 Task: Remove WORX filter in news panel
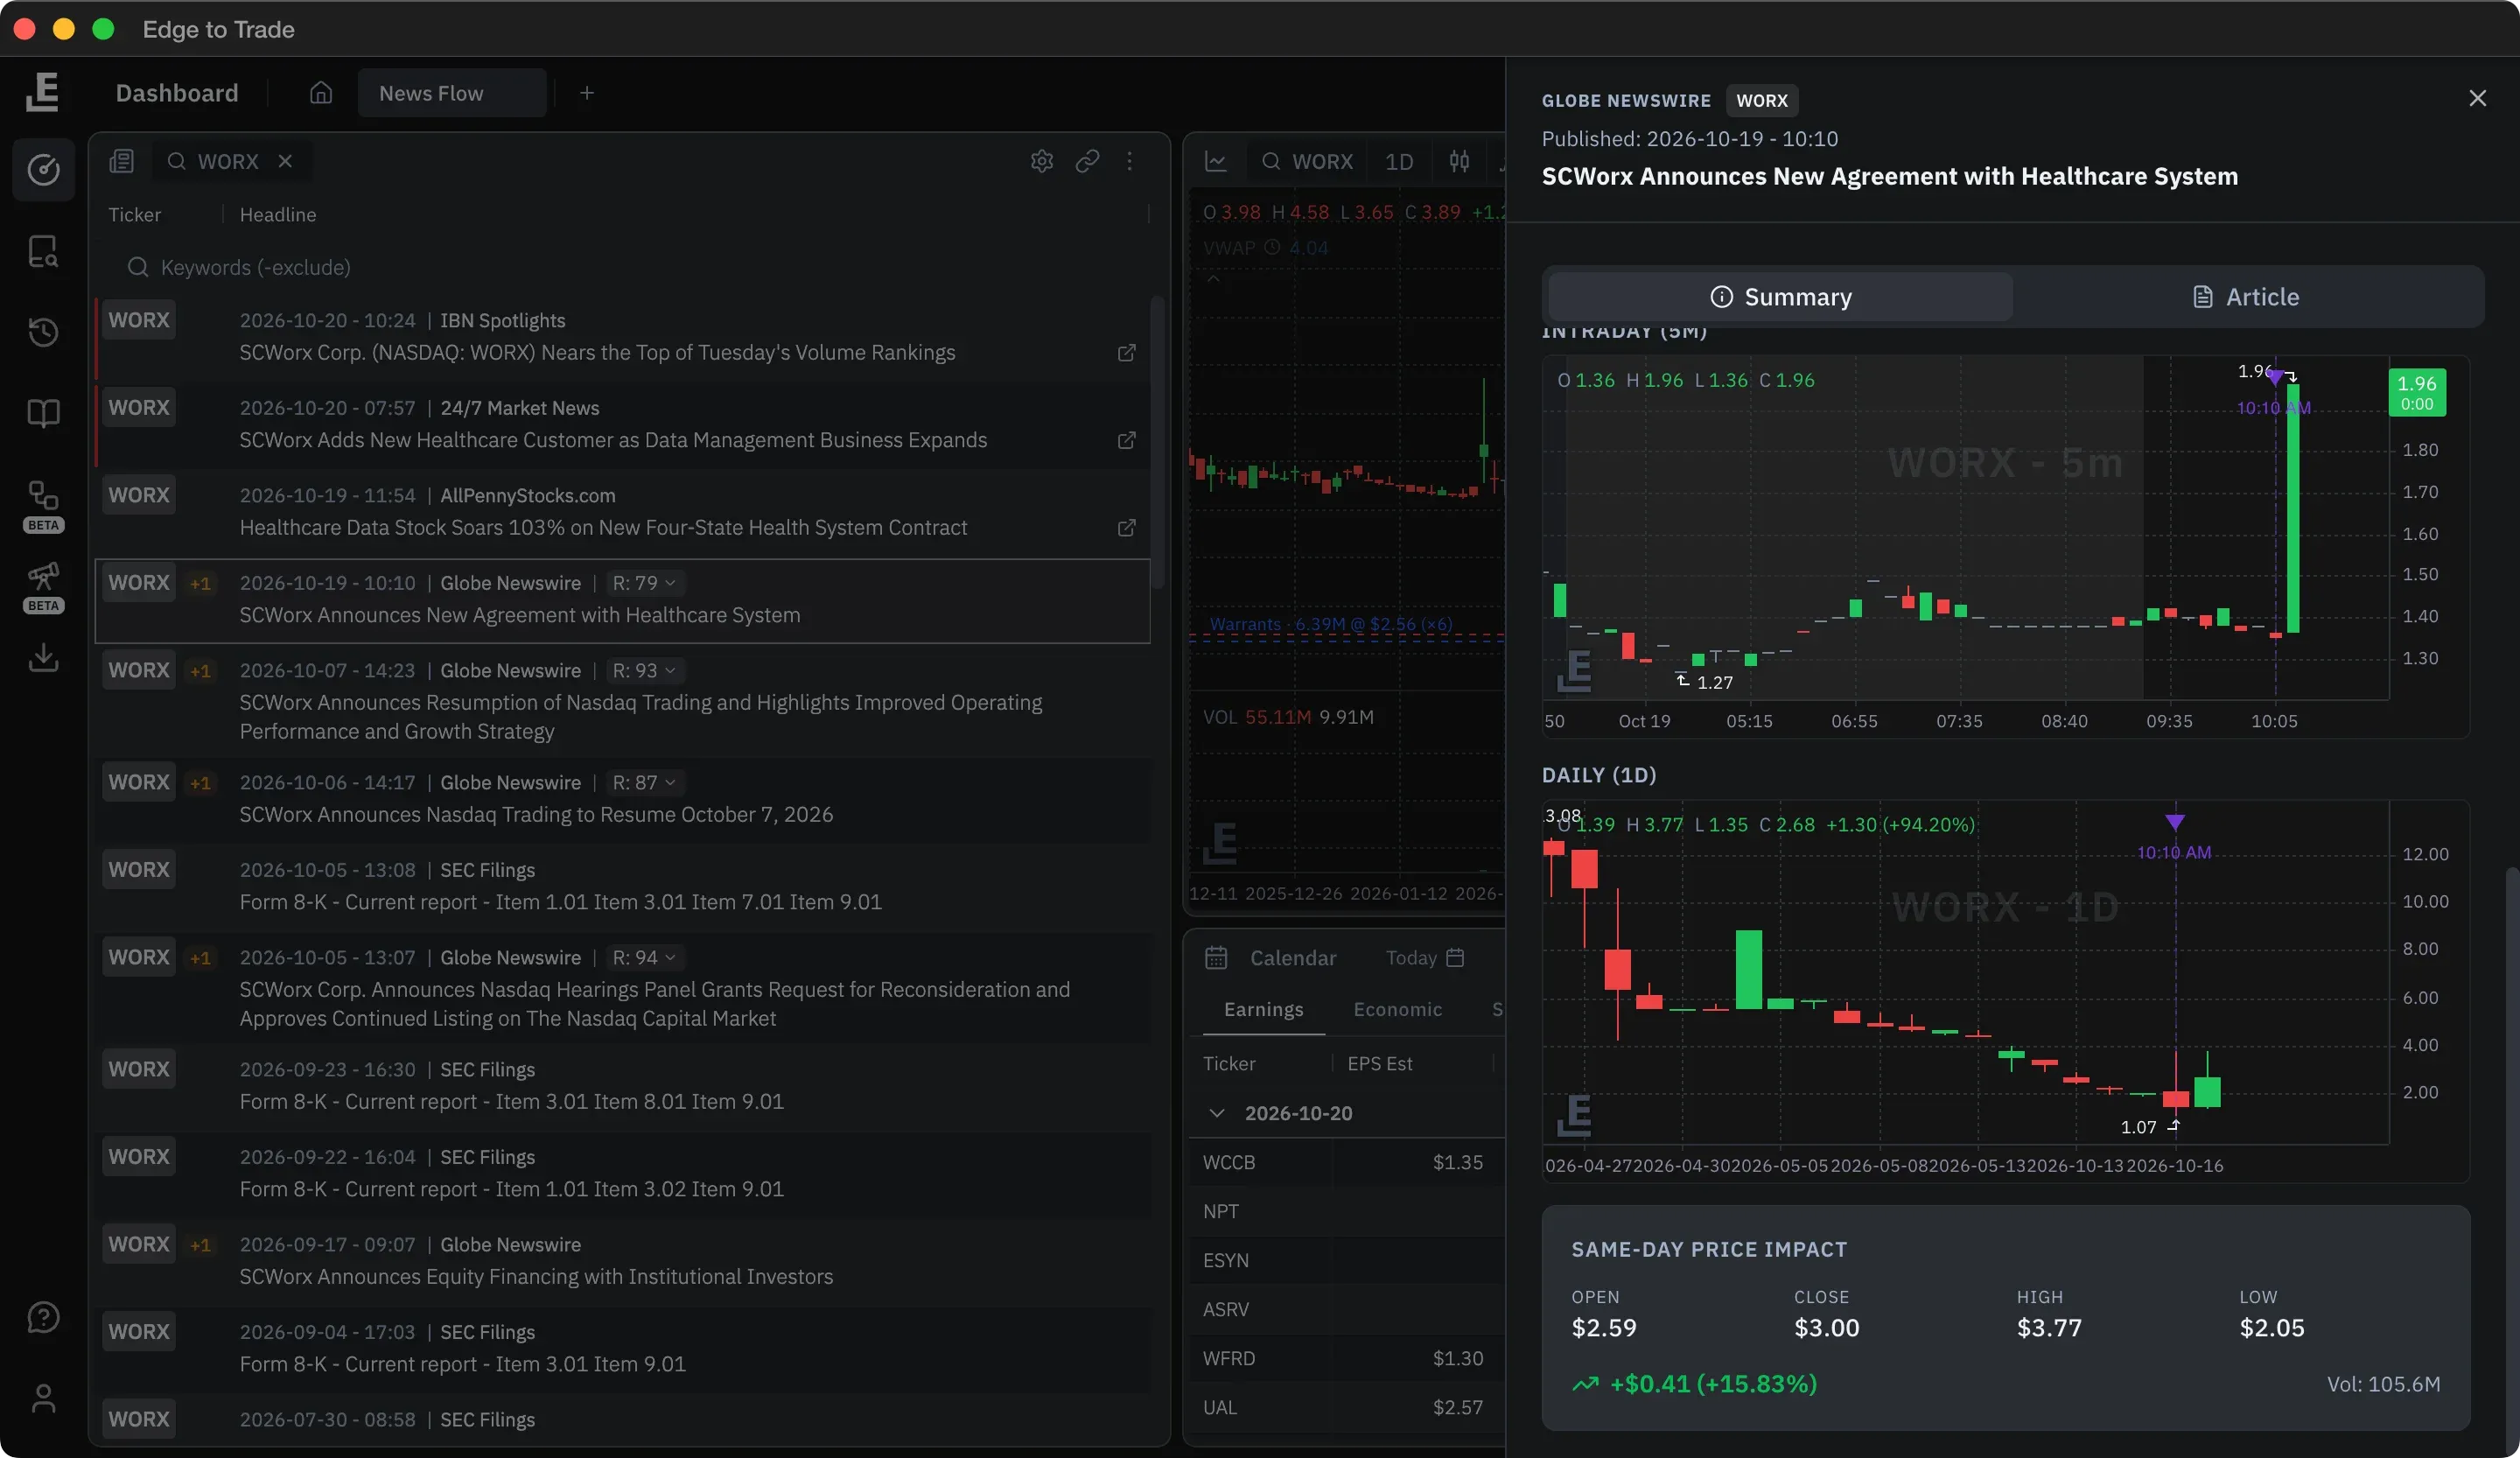[285, 161]
